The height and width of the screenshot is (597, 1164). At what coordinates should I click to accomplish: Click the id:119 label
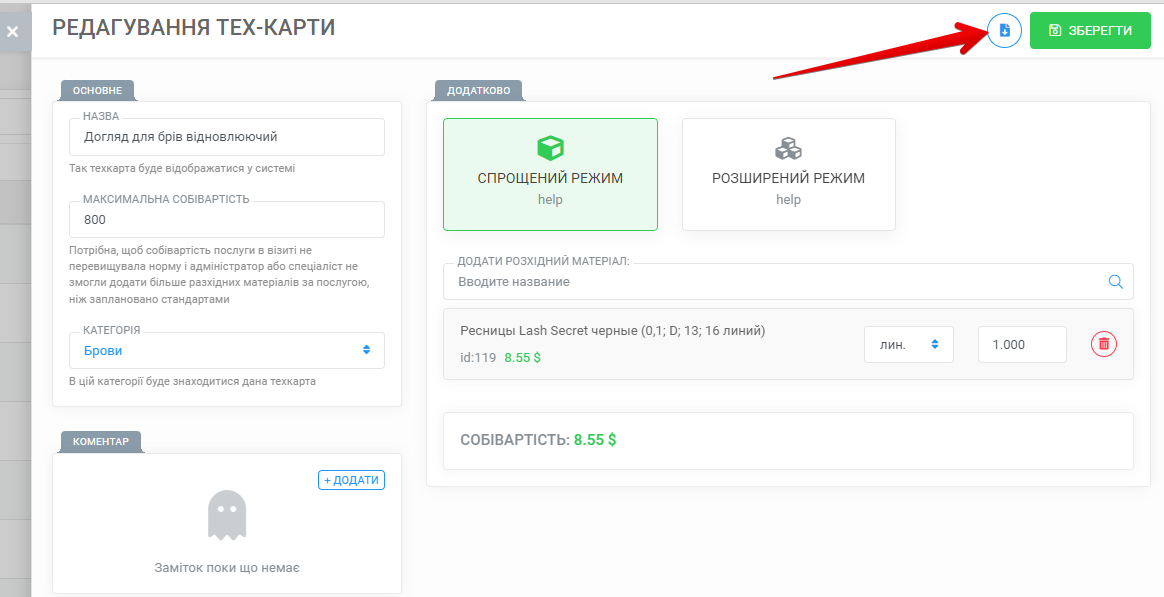click(x=478, y=357)
